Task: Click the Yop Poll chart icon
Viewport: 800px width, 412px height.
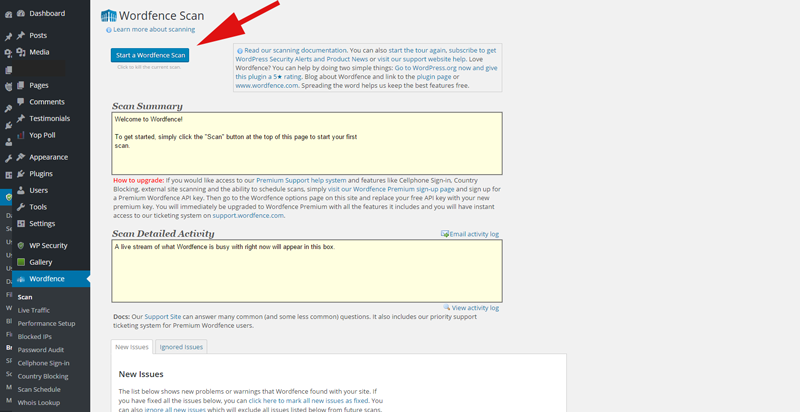Action: tap(20, 134)
